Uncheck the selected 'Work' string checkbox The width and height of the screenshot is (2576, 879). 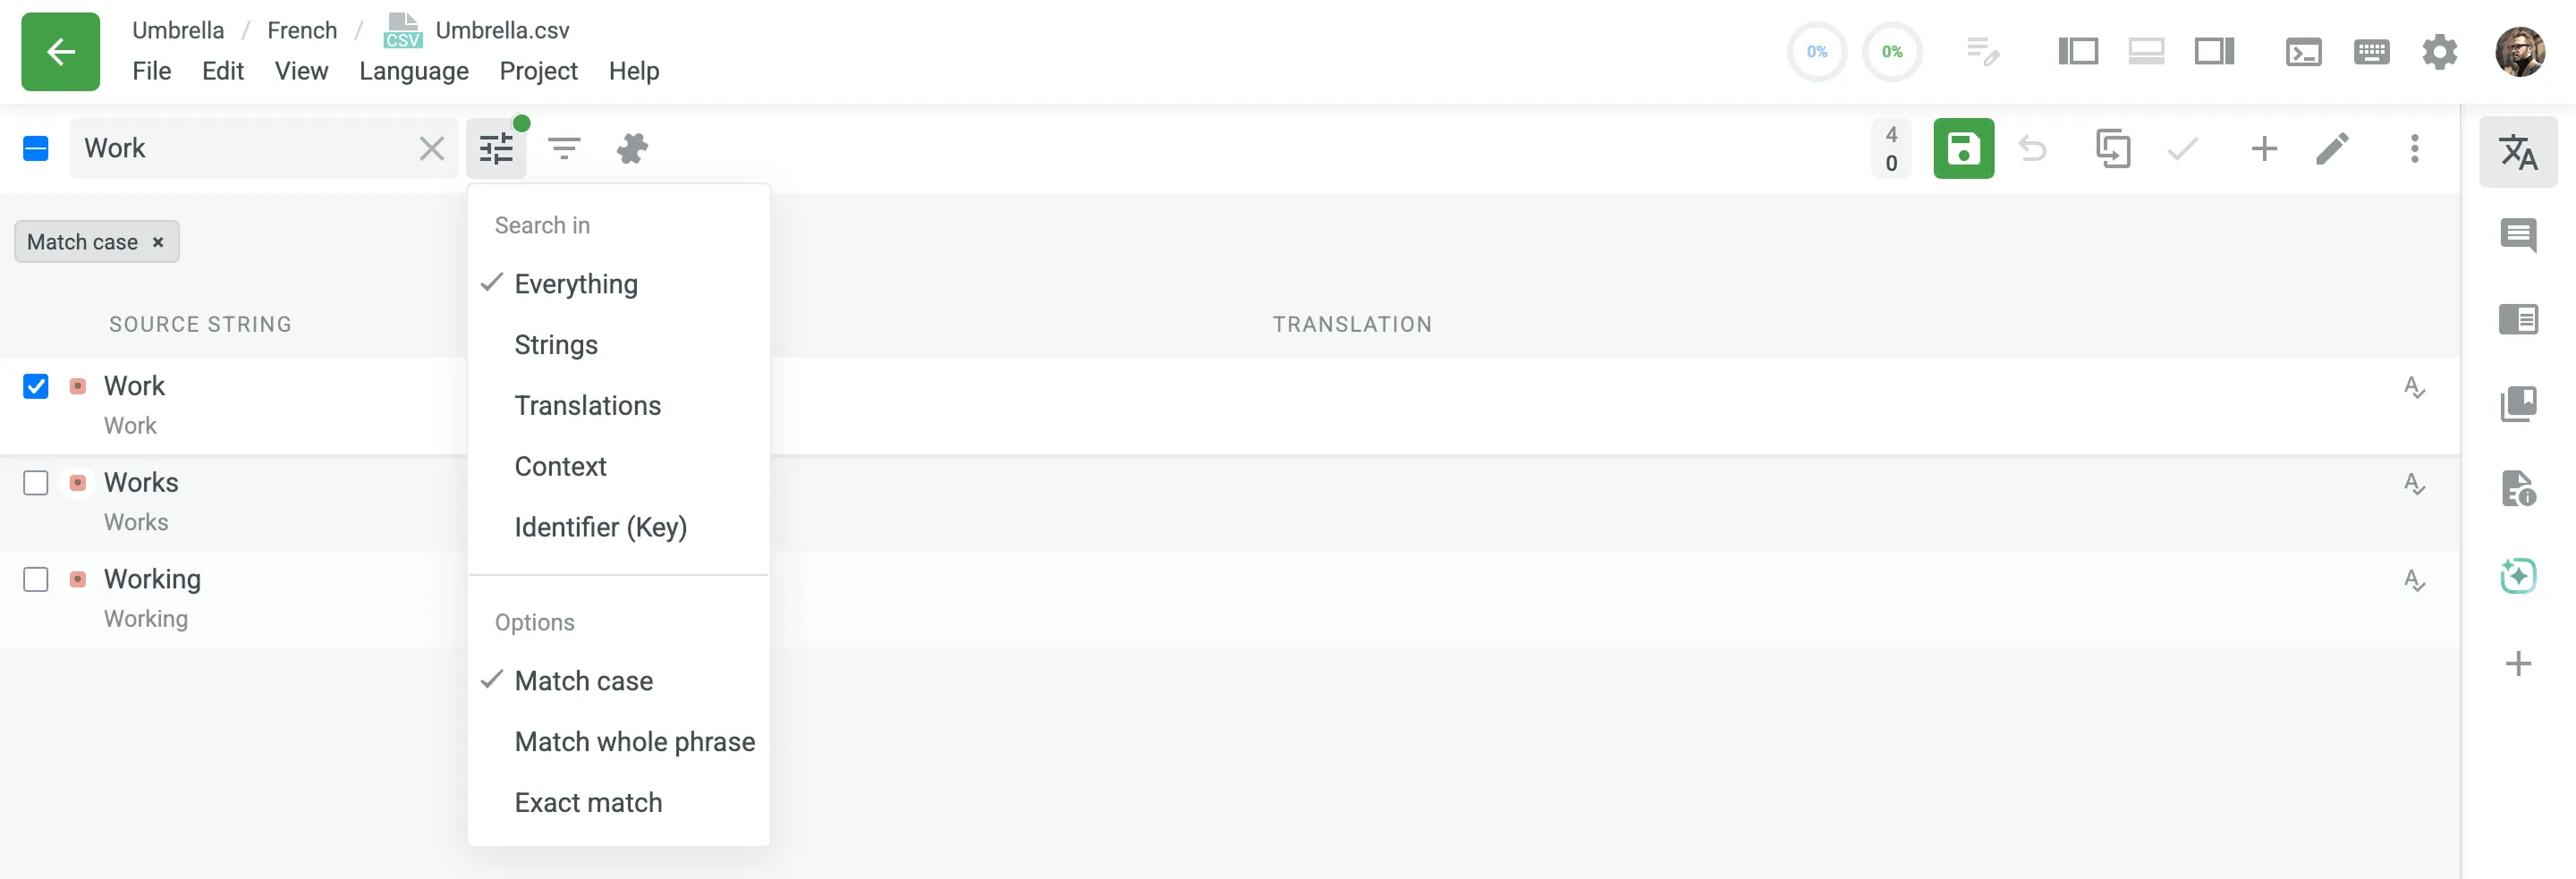tap(36, 386)
